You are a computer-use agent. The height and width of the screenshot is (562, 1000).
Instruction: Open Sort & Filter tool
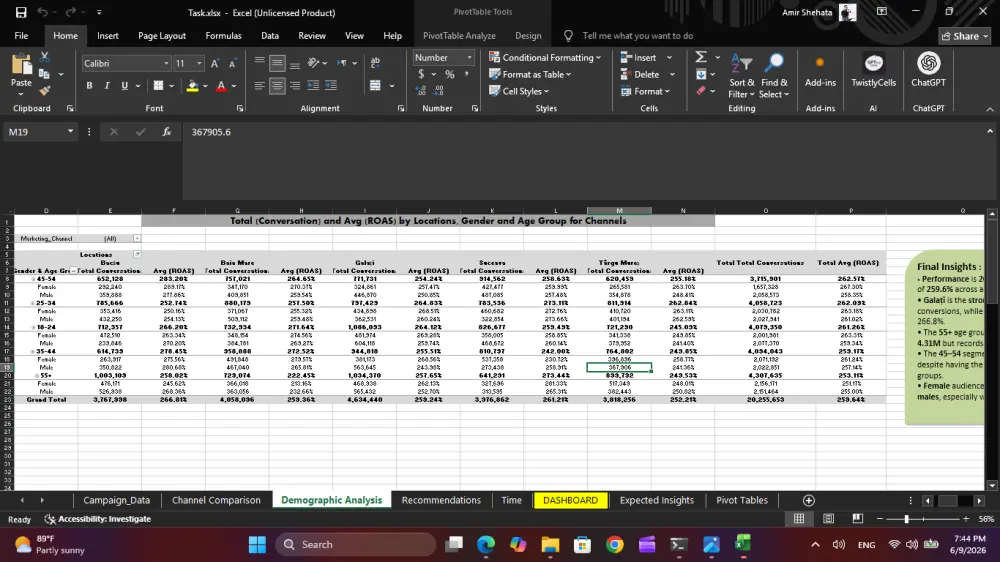(x=741, y=77)
